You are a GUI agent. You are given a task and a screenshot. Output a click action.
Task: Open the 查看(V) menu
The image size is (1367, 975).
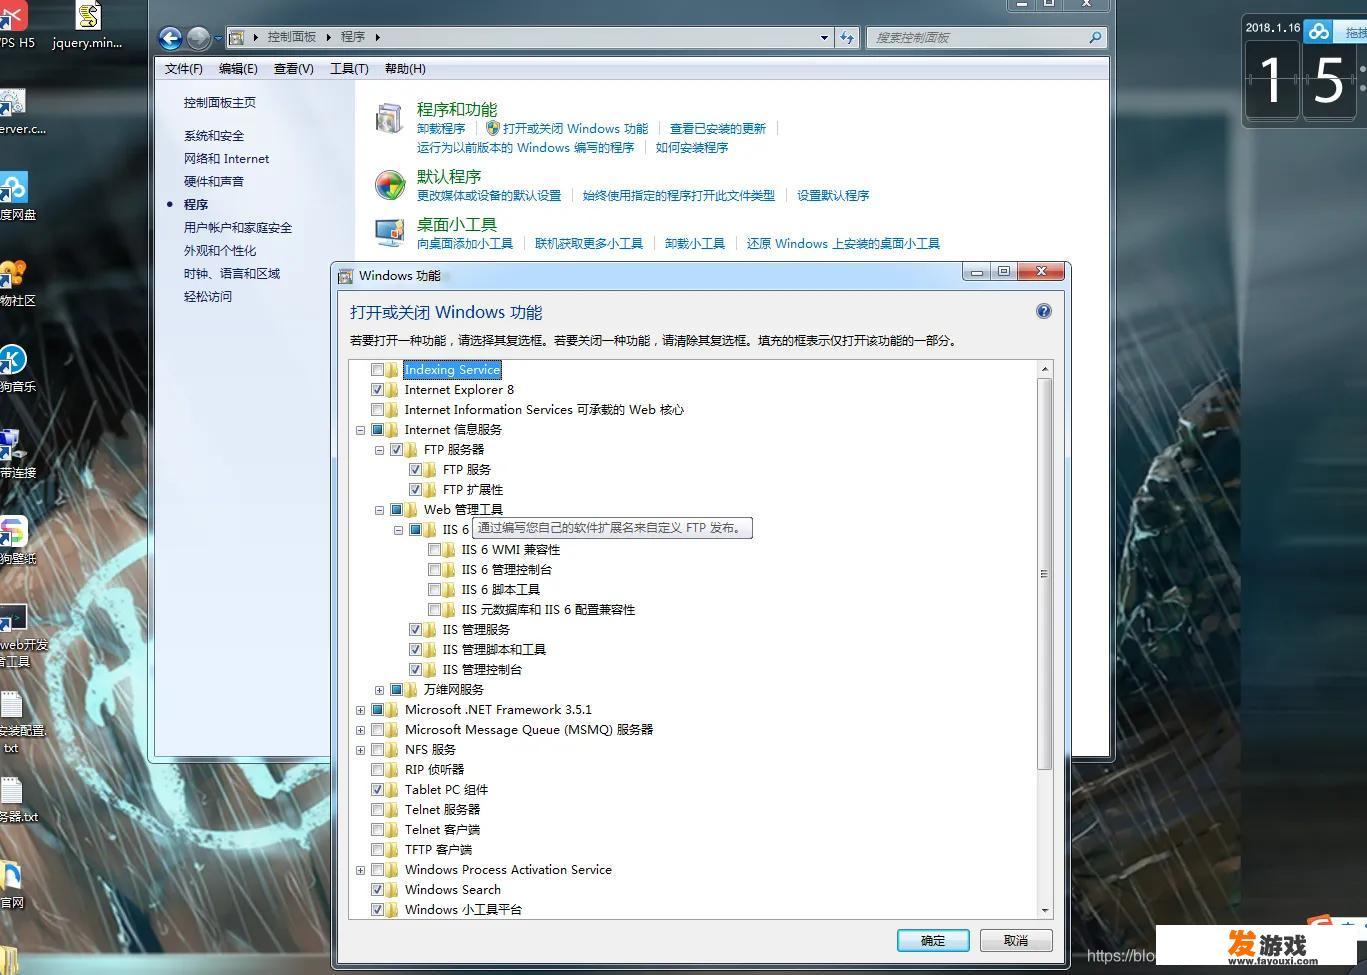(x=294, y=69)
